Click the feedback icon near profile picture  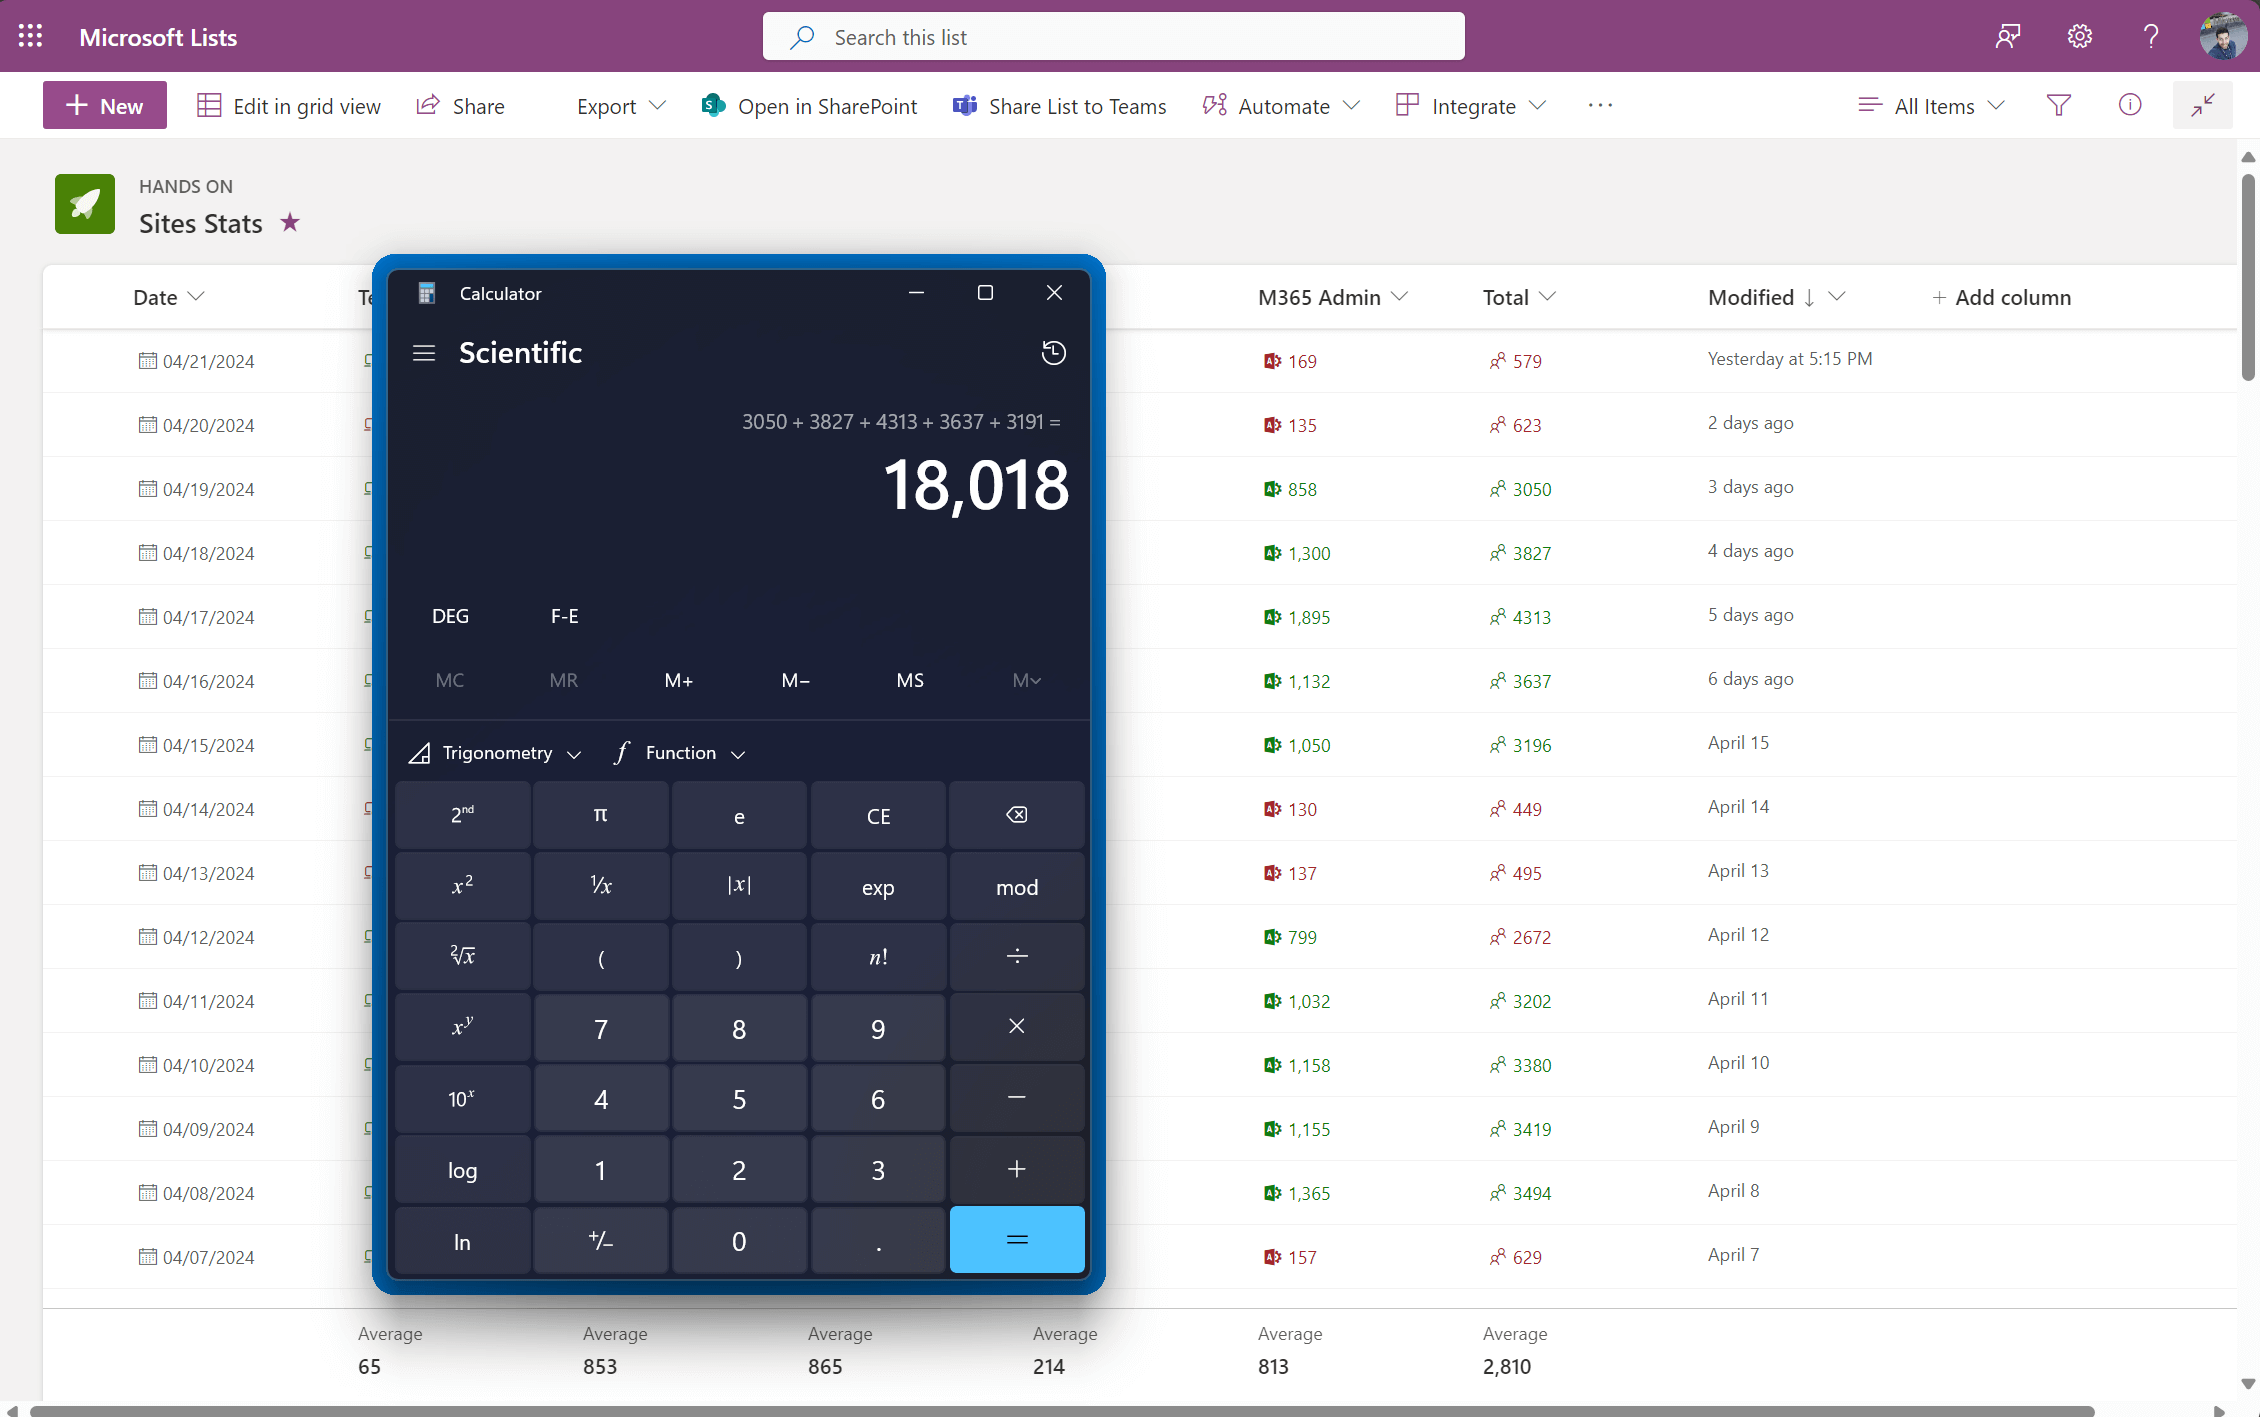point(2008,35)
